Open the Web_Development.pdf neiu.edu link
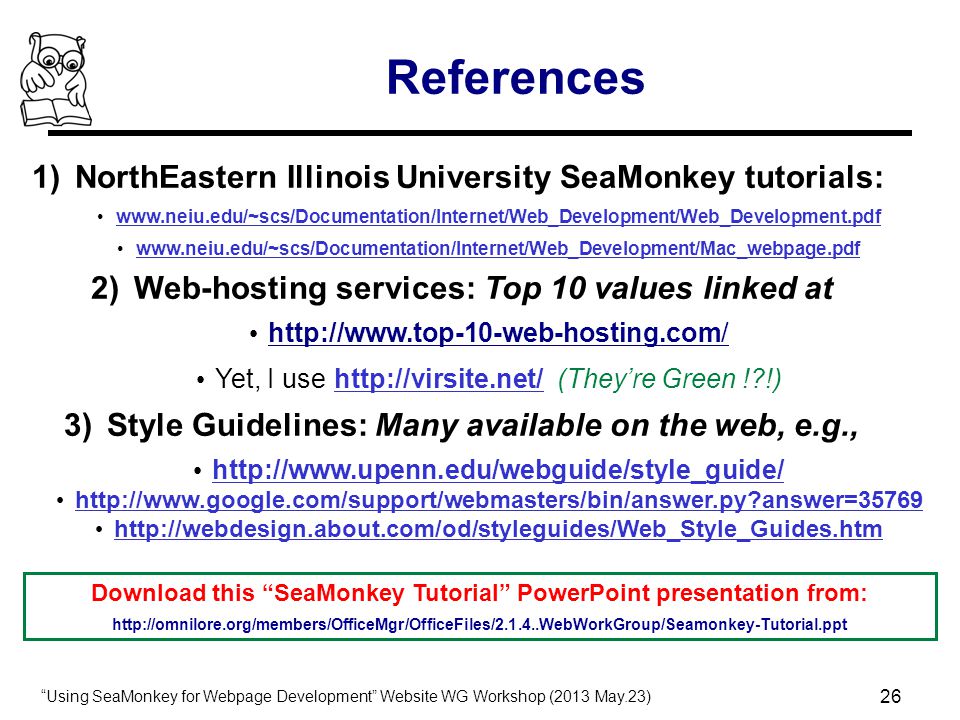Screen dimensions: 960x720 (498, 216)
